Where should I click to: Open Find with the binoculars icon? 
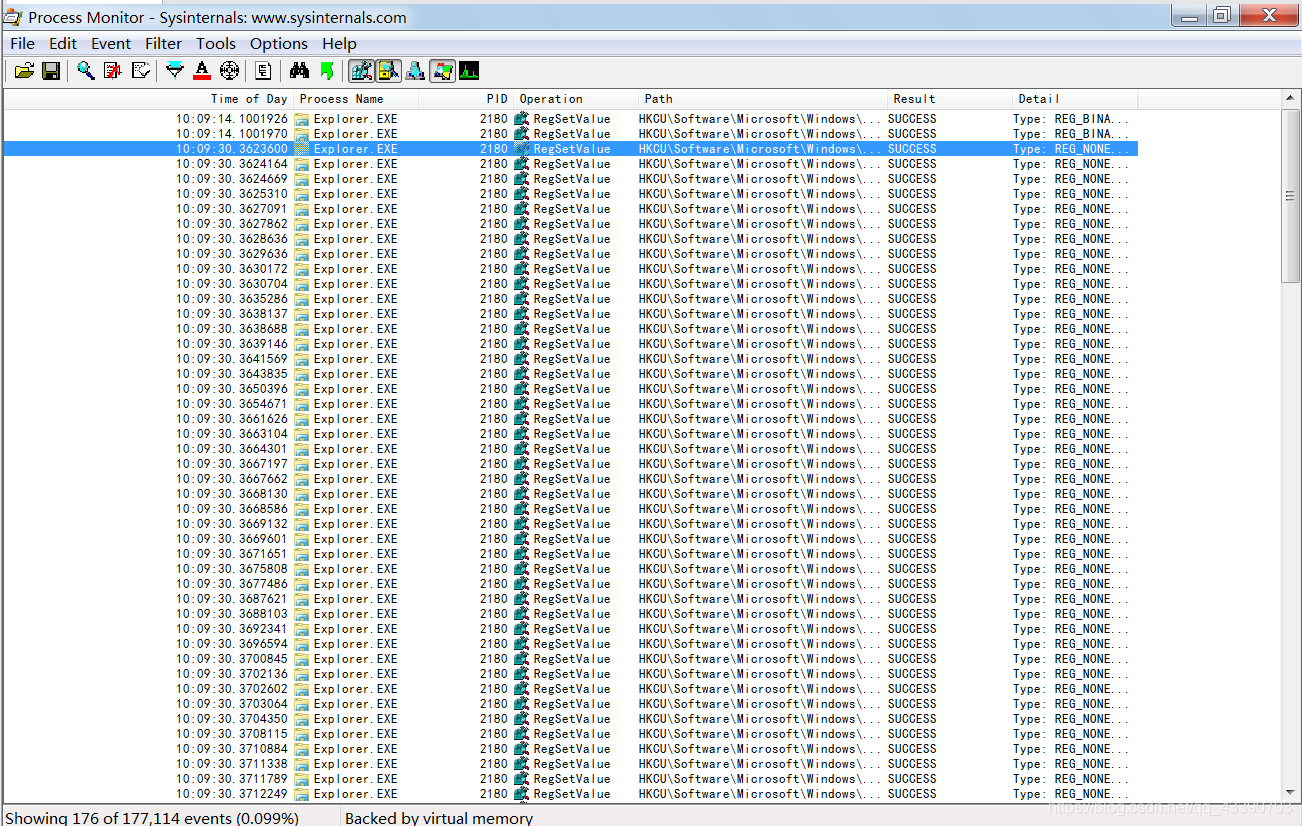click(x=299, y=70)
